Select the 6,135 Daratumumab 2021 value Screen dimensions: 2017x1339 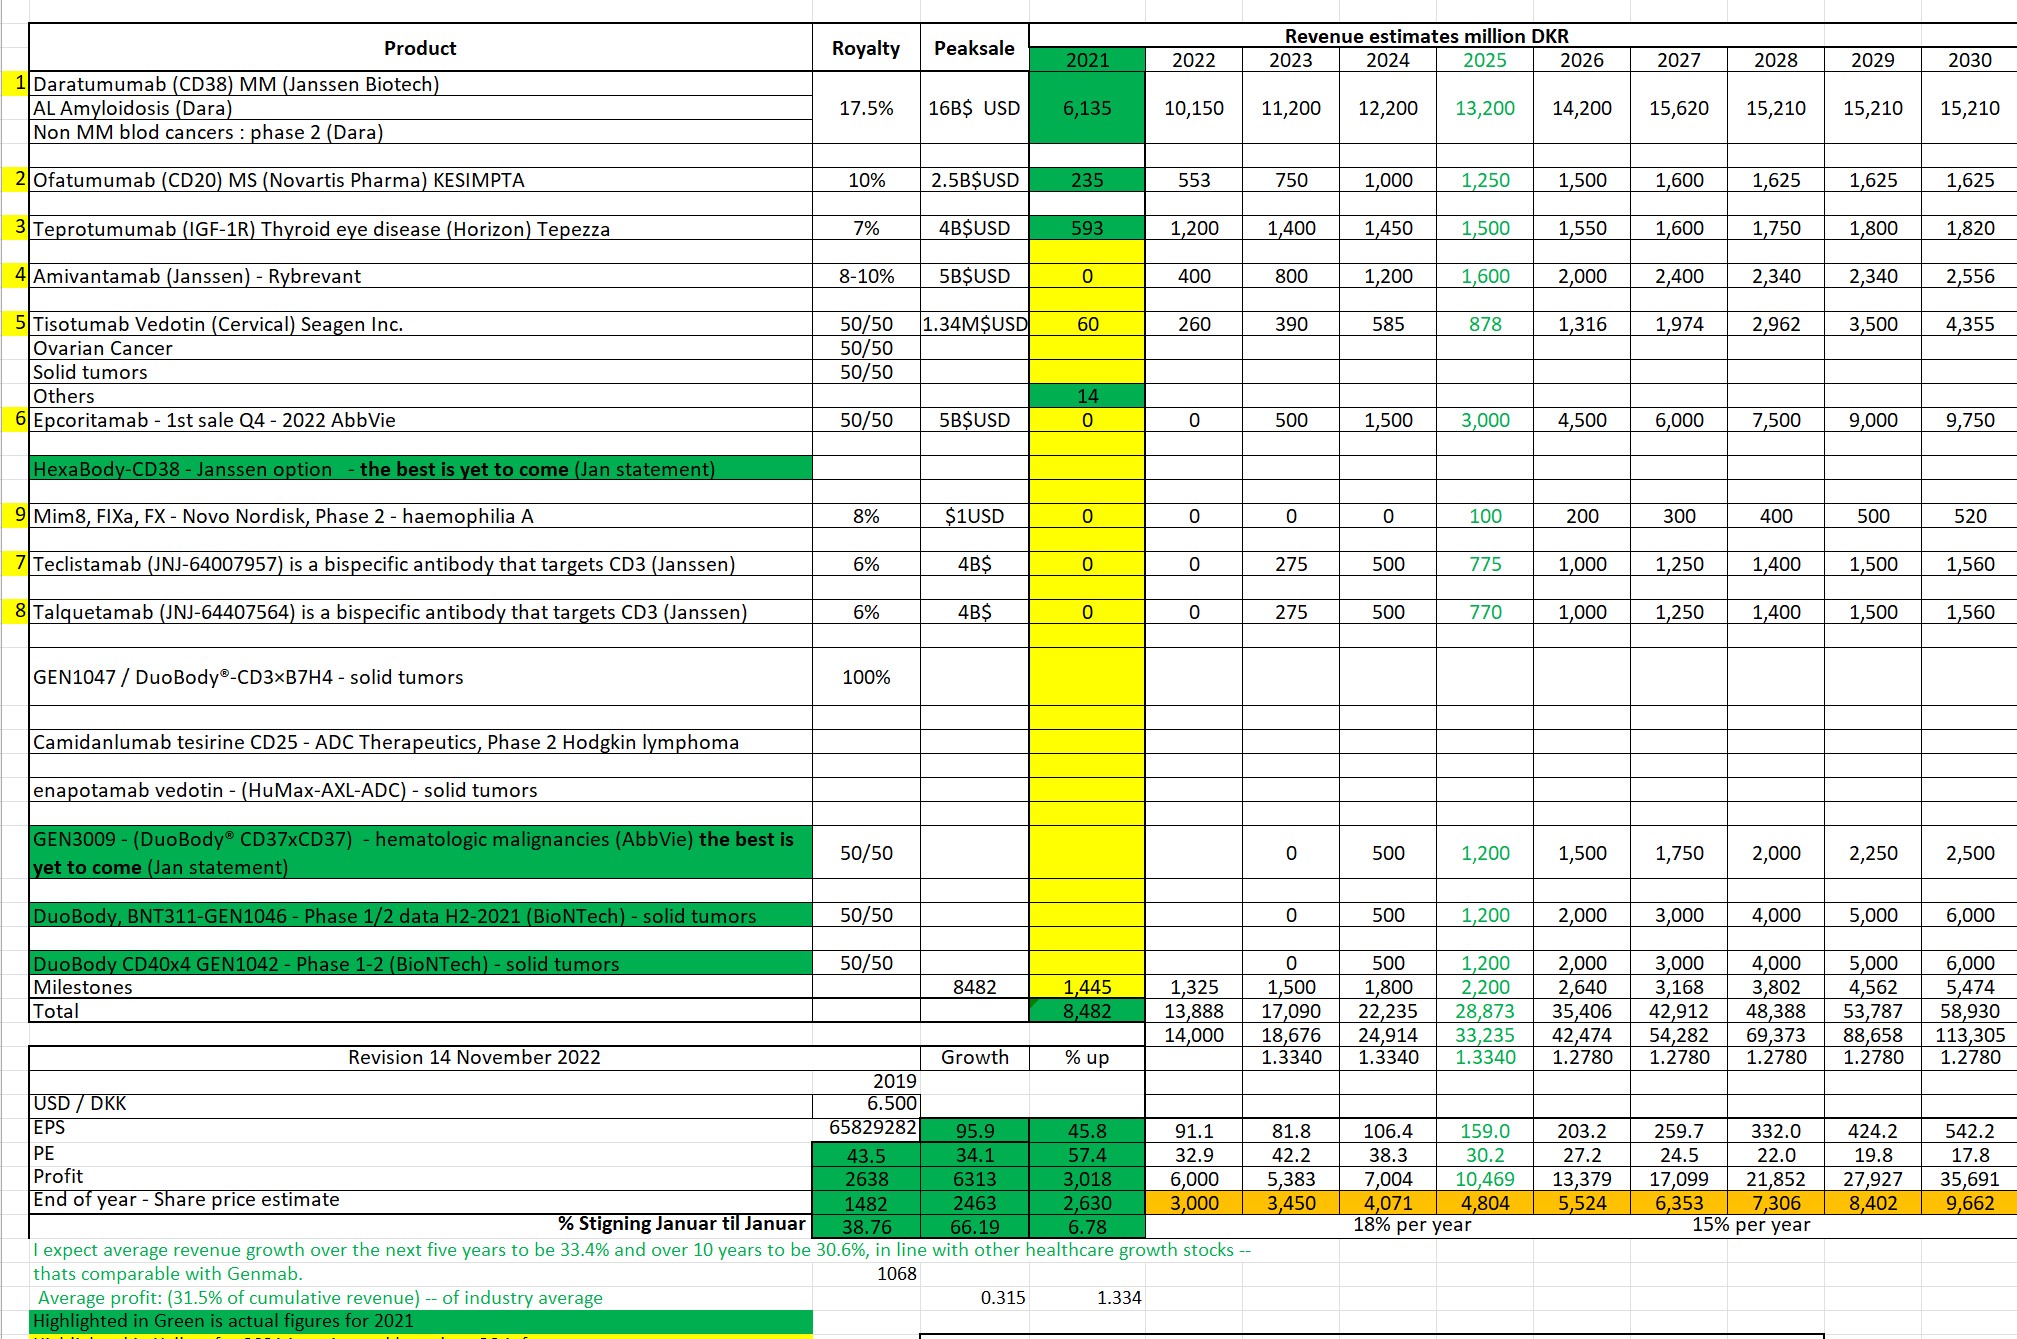1087,108
